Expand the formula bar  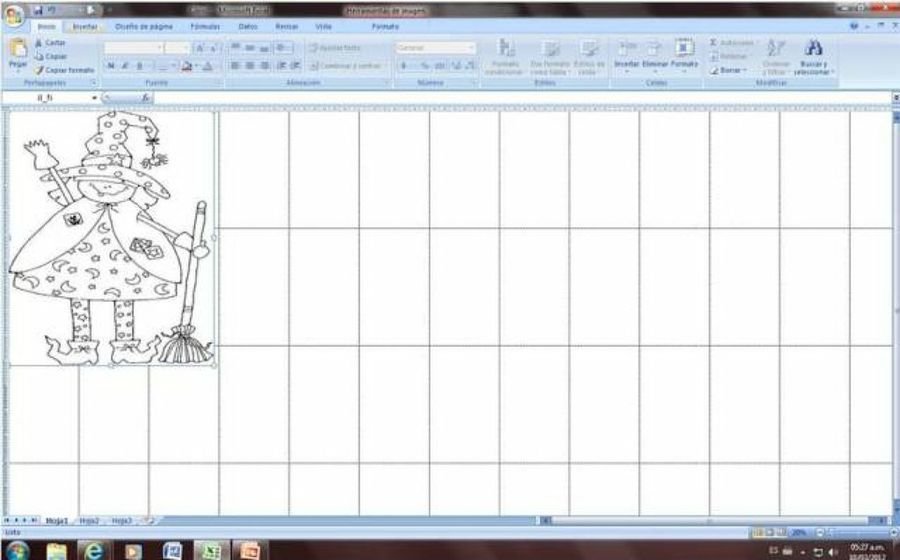coord(896,98)
